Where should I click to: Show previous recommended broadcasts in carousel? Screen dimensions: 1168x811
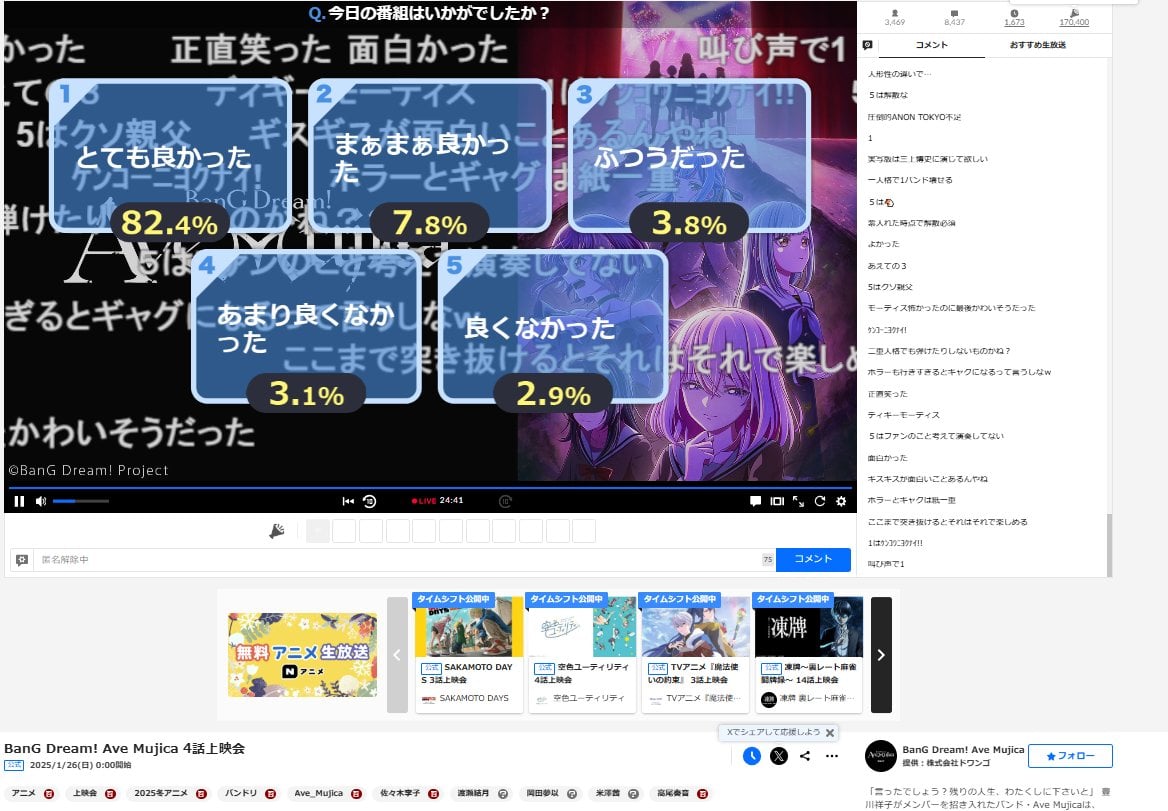point(397,655)
